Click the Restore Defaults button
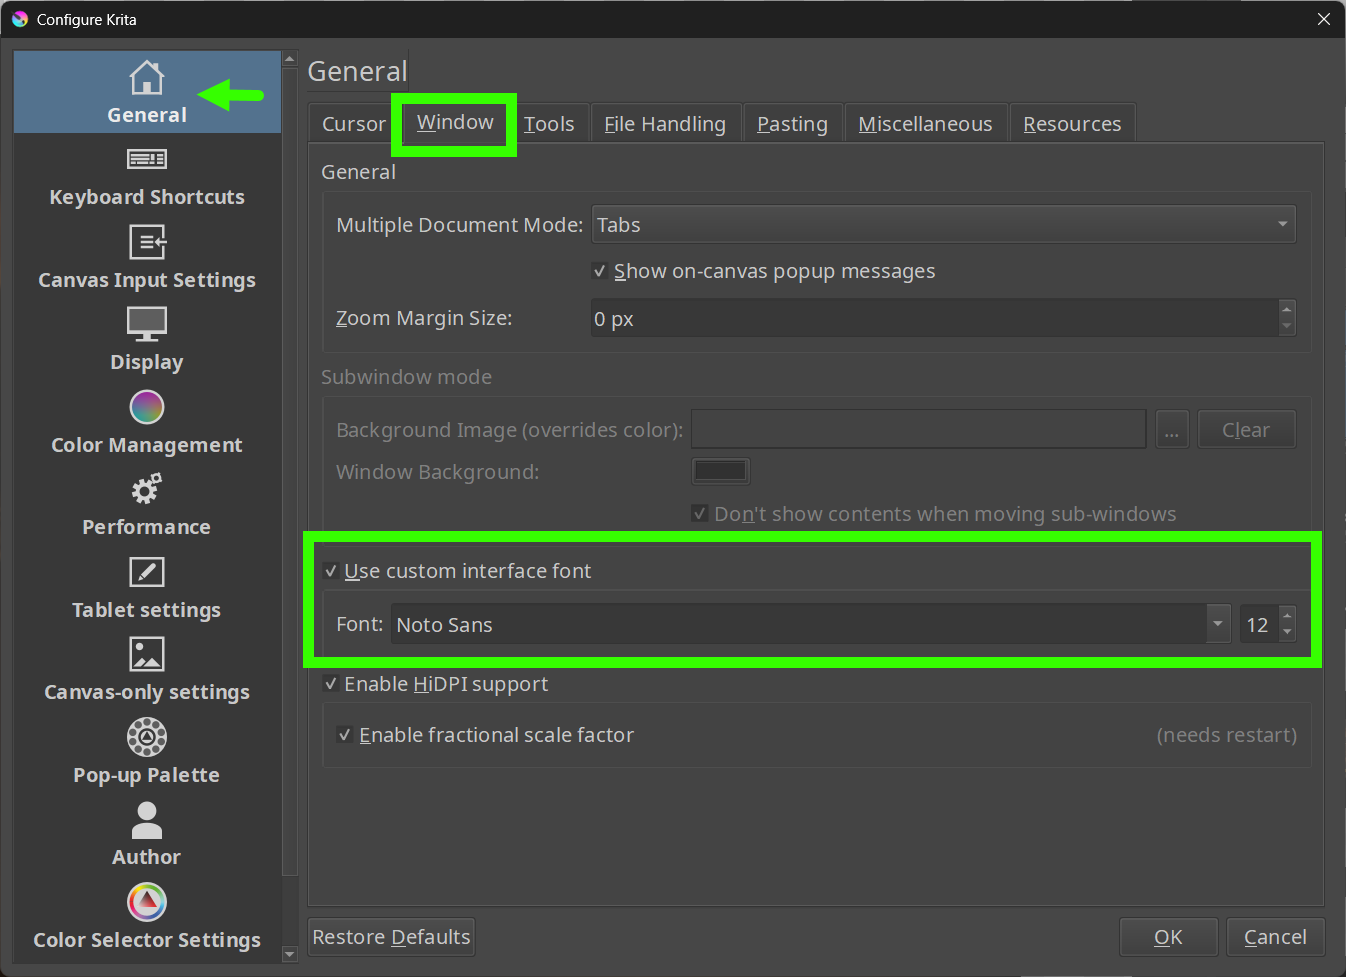The width and height of the screenshot is (1346, 977). pyautogui.click(x=390, y=936)
